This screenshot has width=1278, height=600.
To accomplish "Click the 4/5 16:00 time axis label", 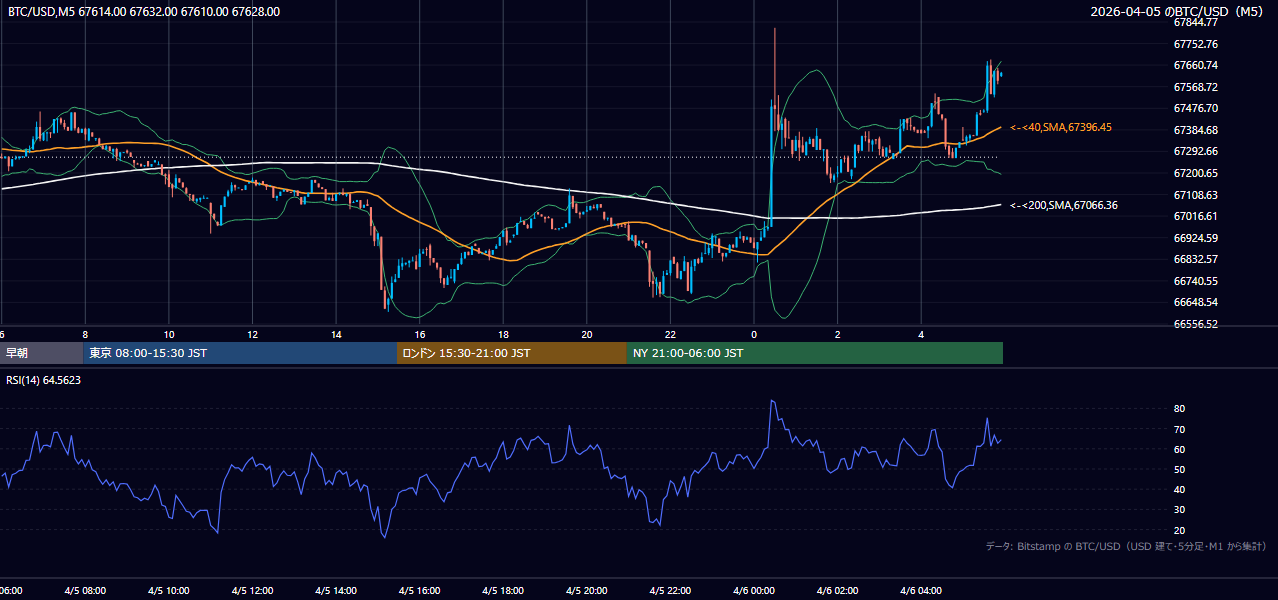I will pos(419,591).
